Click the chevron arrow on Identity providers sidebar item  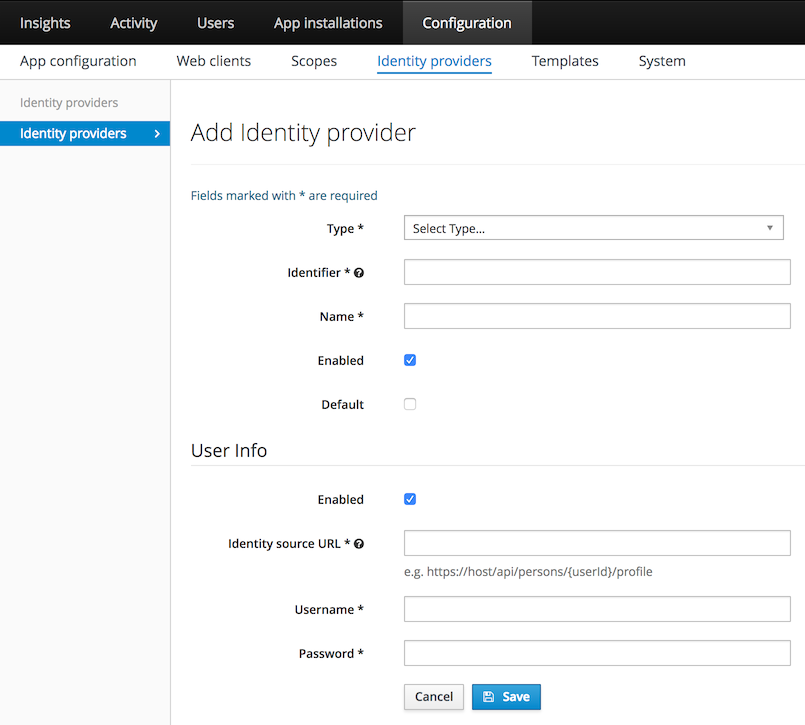pos(157,133)
